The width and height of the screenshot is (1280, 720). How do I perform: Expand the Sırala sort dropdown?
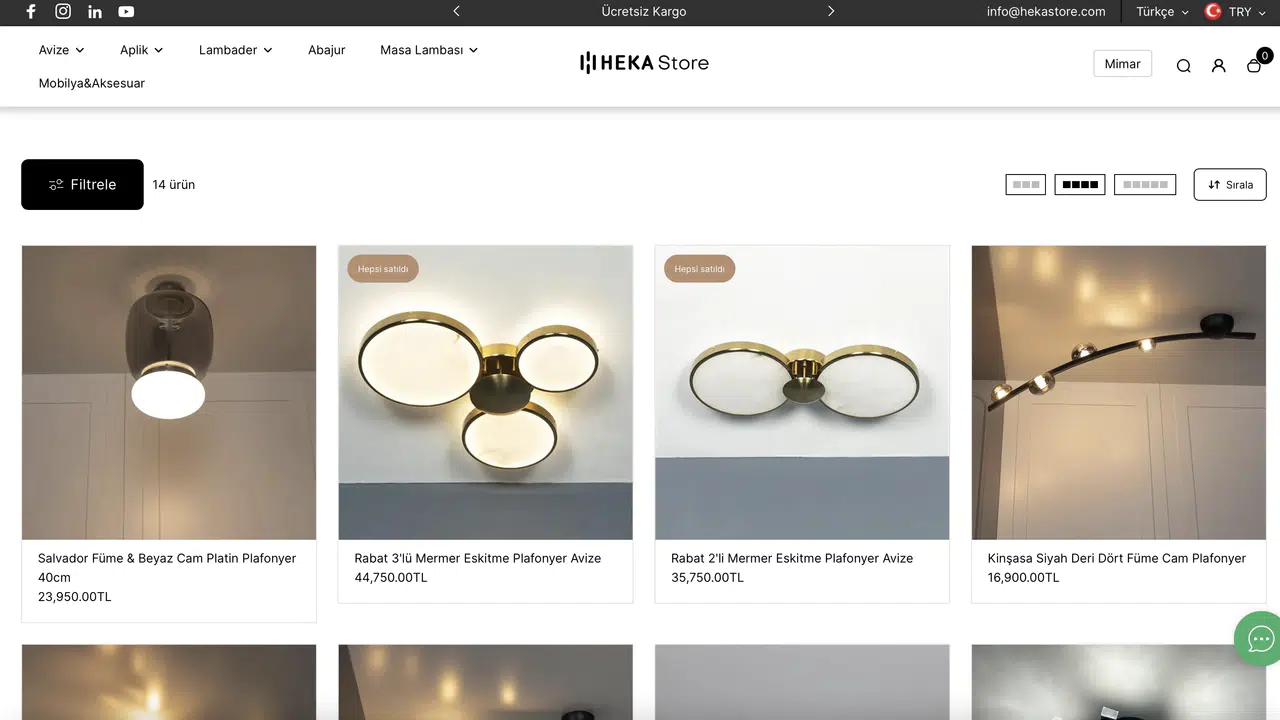click(x=1229, y=184)
